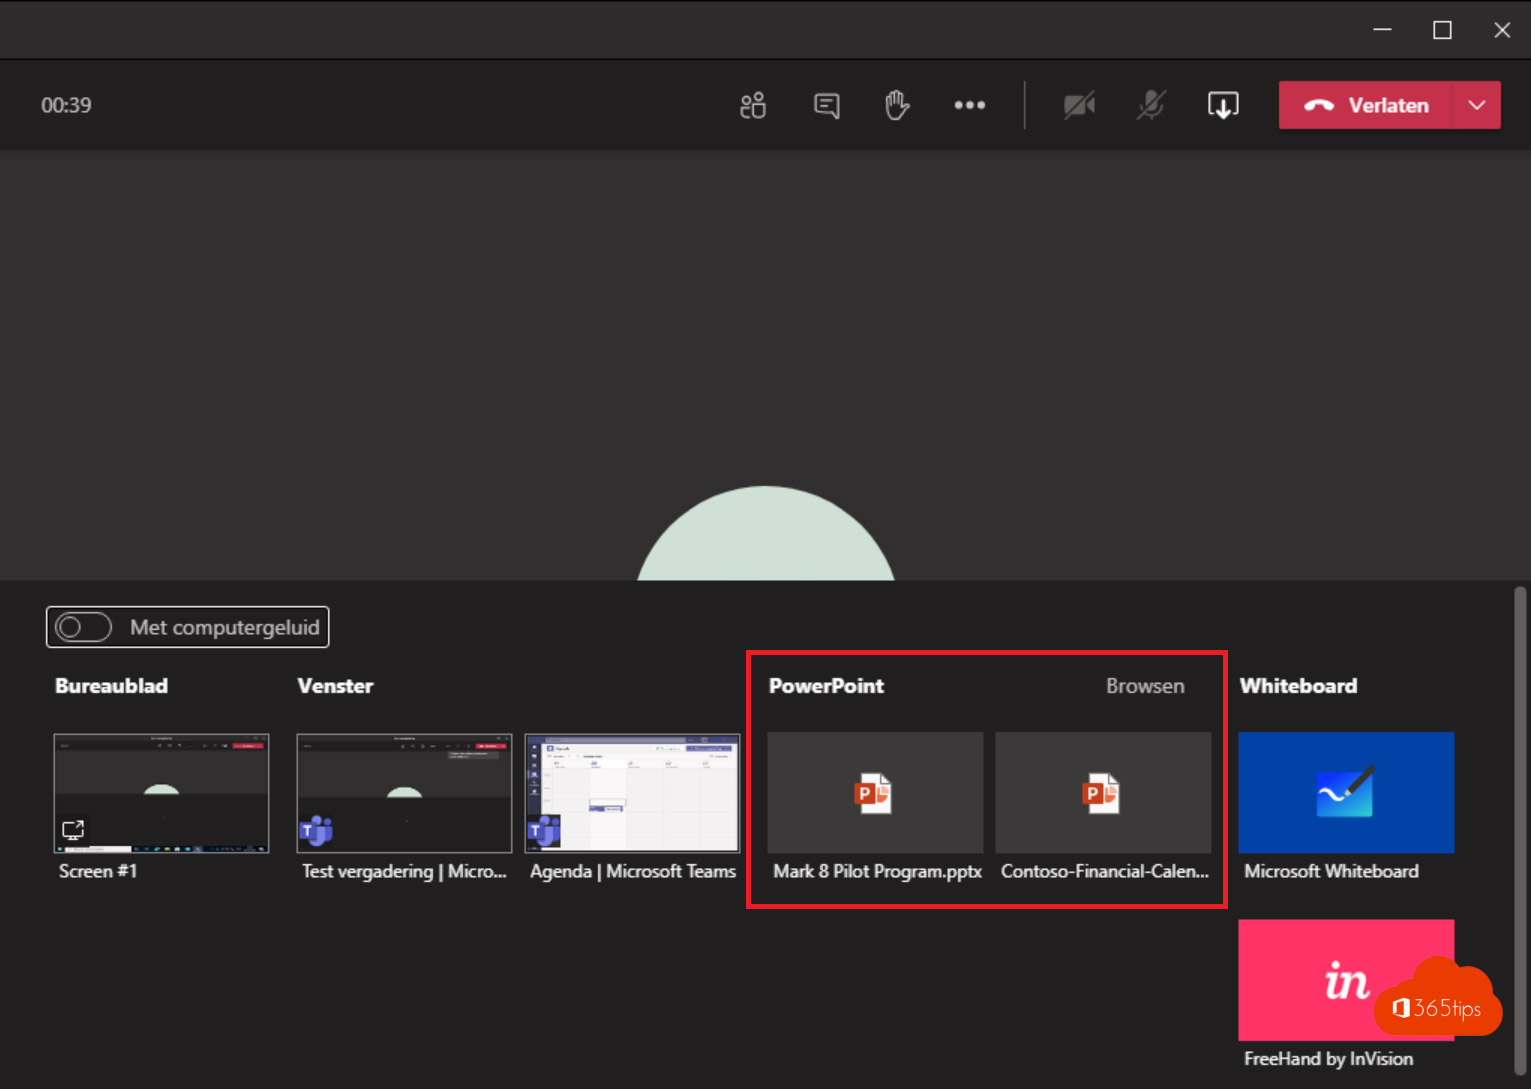Image resolution: width=1531 pixels, height=1089 pixels.
Task: Open the participants panel icon
Action: click(x=753, y=105)
